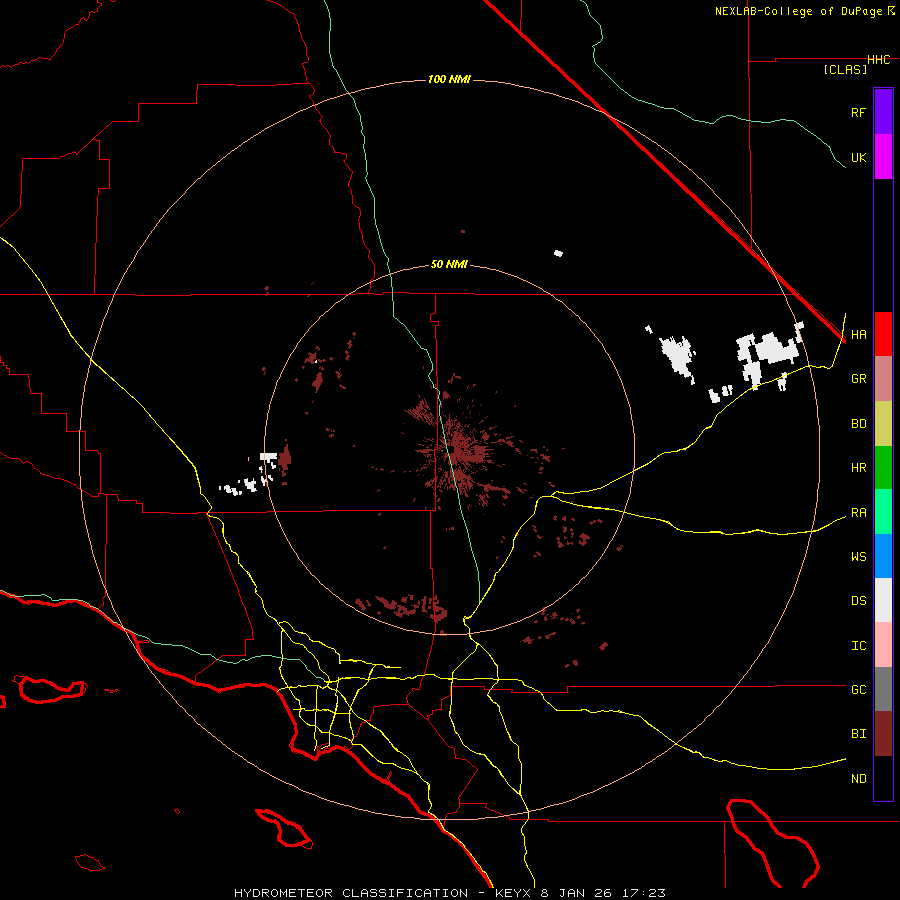Pick the HR heavy rain green swatch
Screen dimensions: 900x900
point(883,468)
